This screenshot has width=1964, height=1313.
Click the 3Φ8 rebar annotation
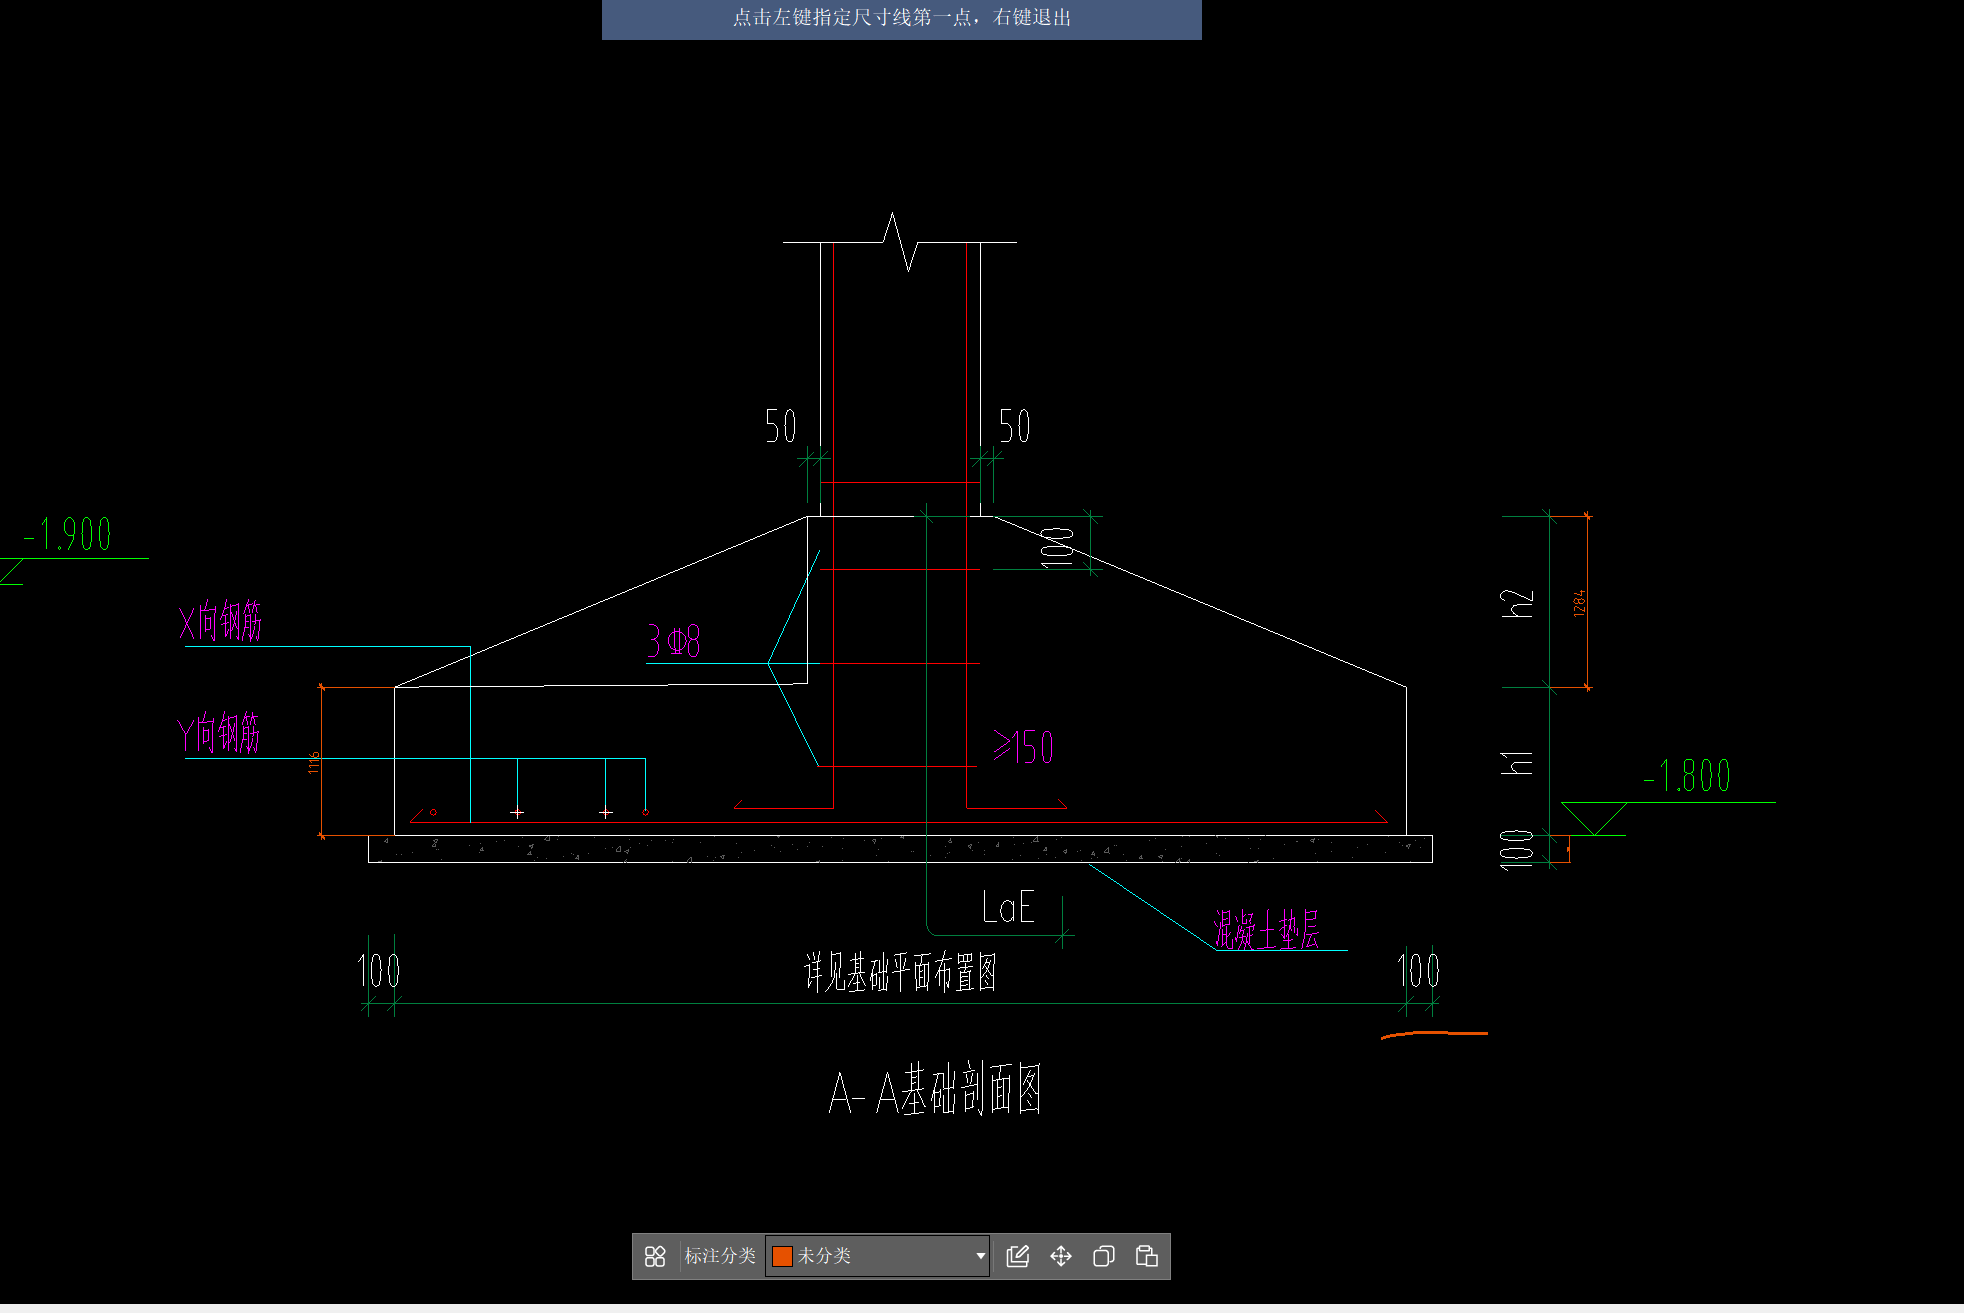[x=674, y=641]
